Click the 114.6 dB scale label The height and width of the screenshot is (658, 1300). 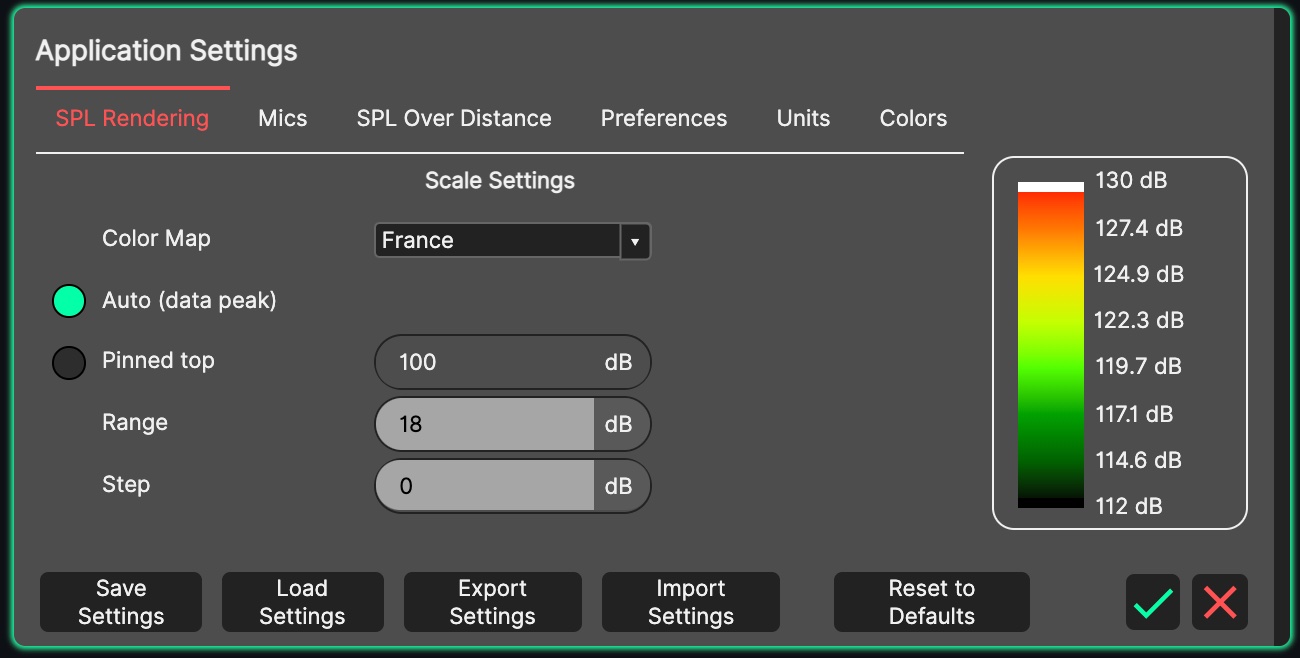1139,460
